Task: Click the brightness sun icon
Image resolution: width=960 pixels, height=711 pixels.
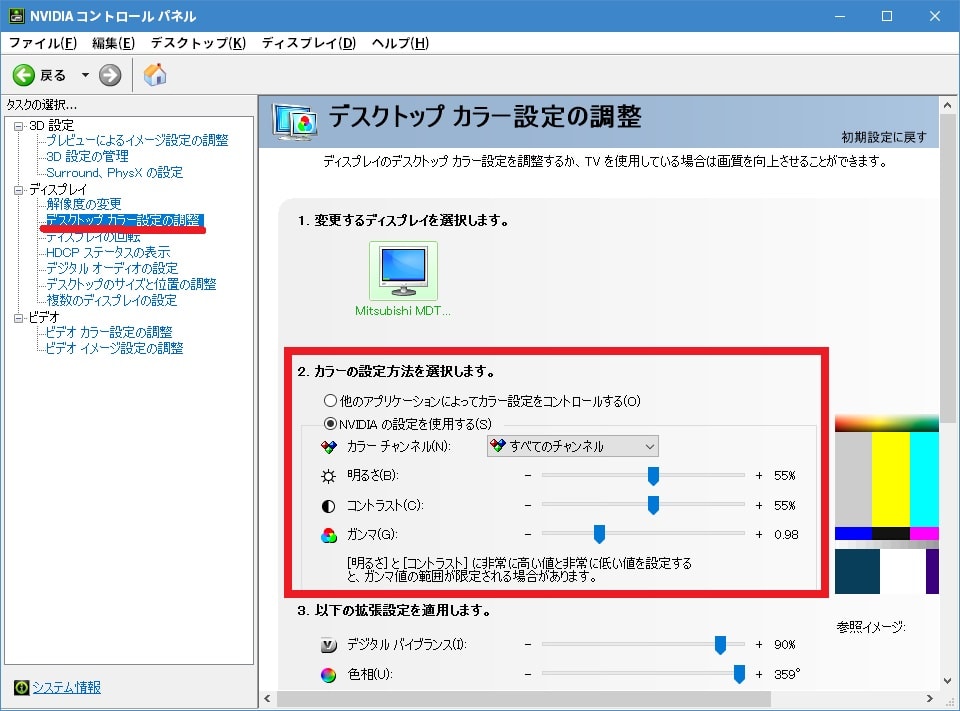Action: tap(329, 476)
